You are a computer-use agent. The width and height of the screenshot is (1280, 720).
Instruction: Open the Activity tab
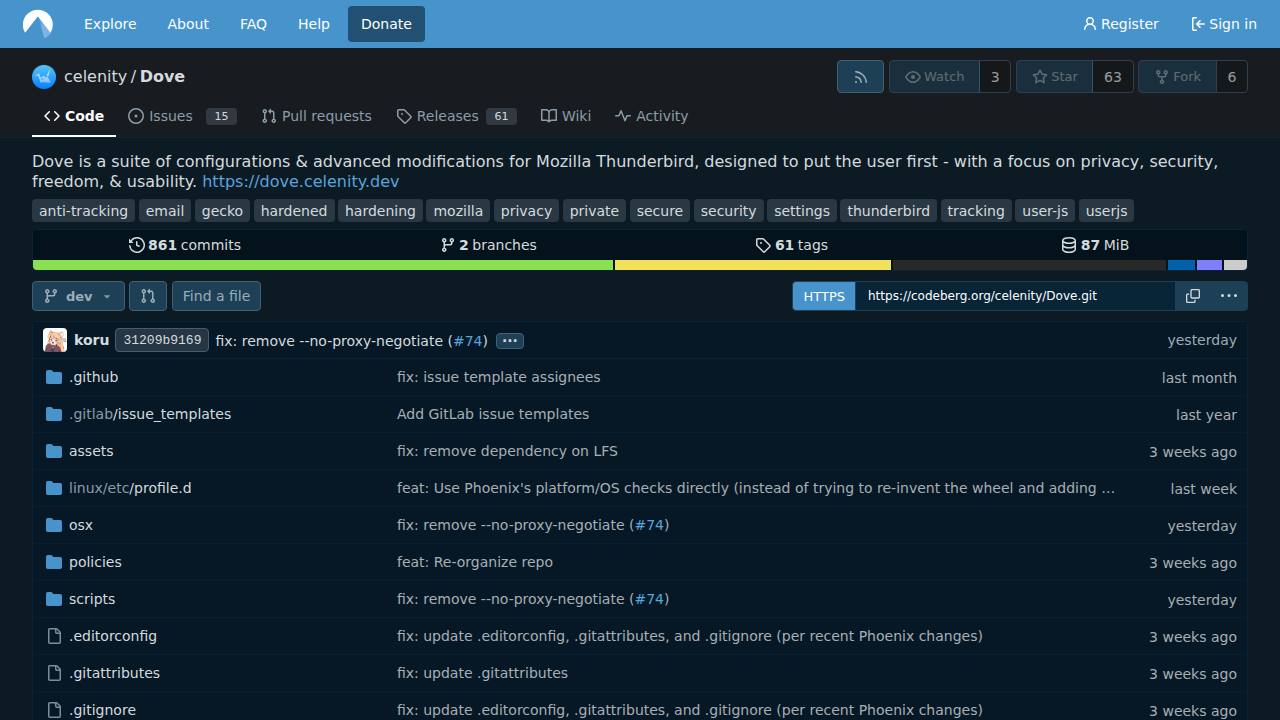click(x=652, y=116)
